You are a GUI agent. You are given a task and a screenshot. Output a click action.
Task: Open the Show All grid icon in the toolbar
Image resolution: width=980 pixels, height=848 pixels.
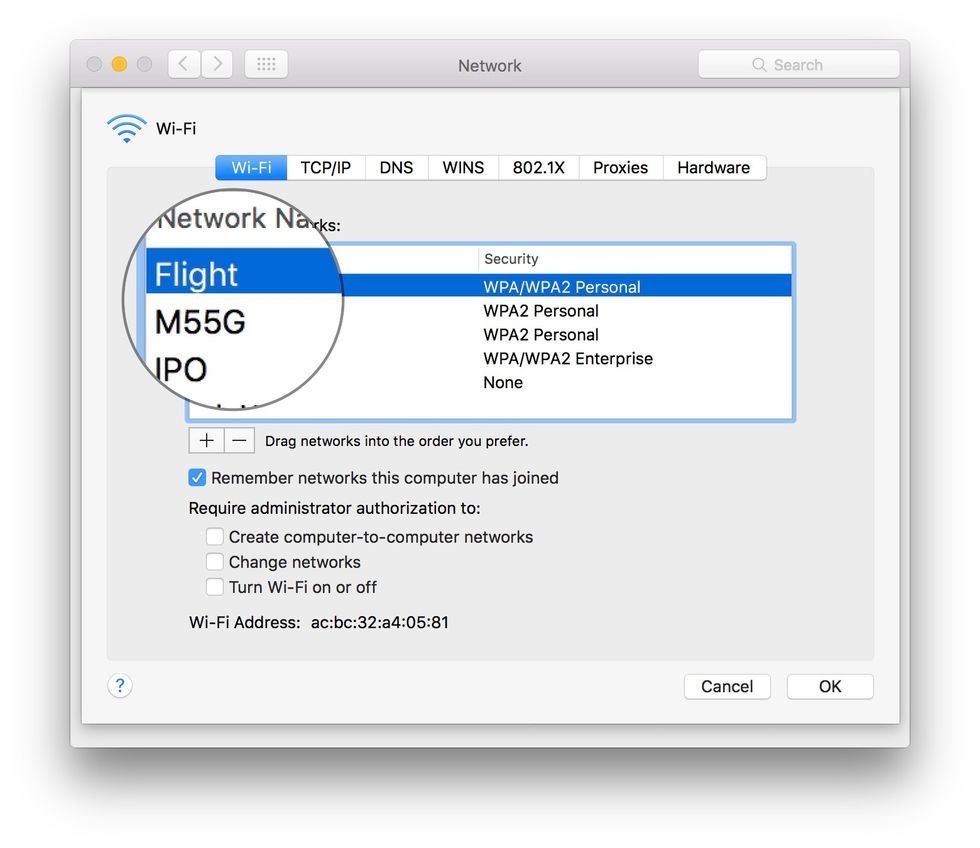pyautogui.click(x=266, y=63)
